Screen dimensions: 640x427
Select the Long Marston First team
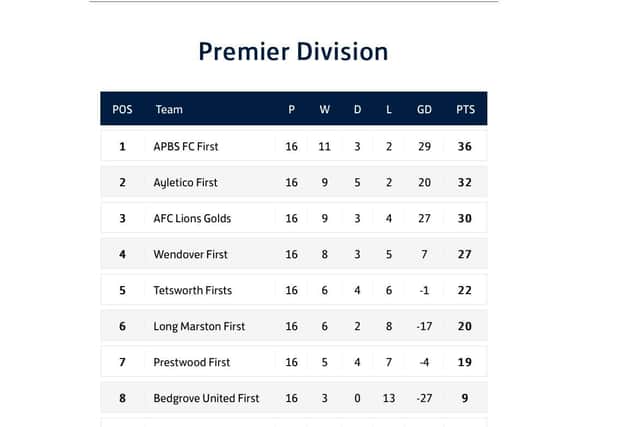click(x=199, y=326)
